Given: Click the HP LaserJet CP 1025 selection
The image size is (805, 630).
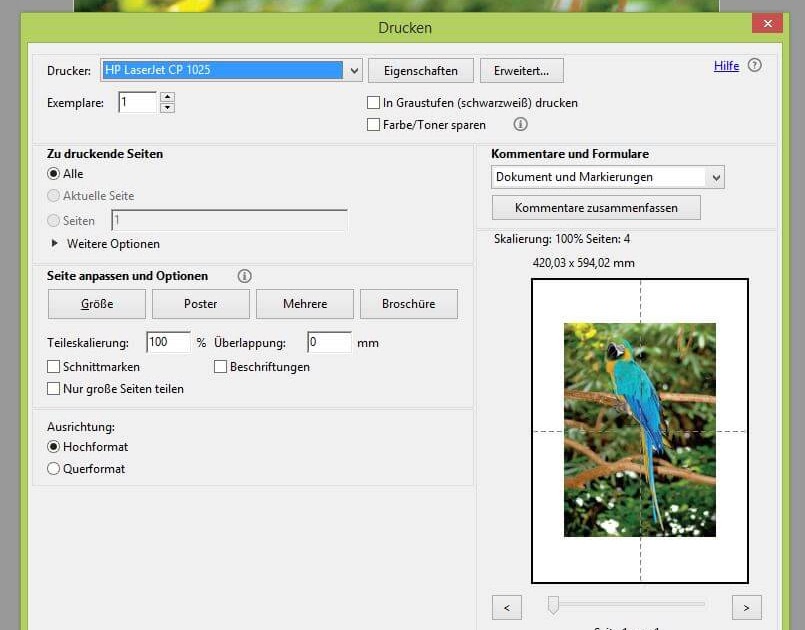Looking at the screenshot, I should (222, 70).
